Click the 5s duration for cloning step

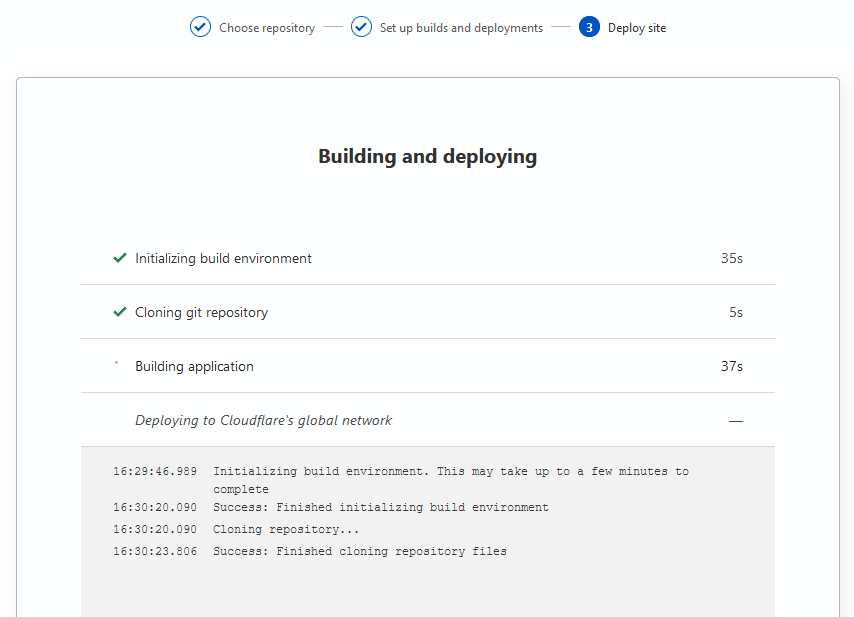pyautogui.click(x=735, y=312)
